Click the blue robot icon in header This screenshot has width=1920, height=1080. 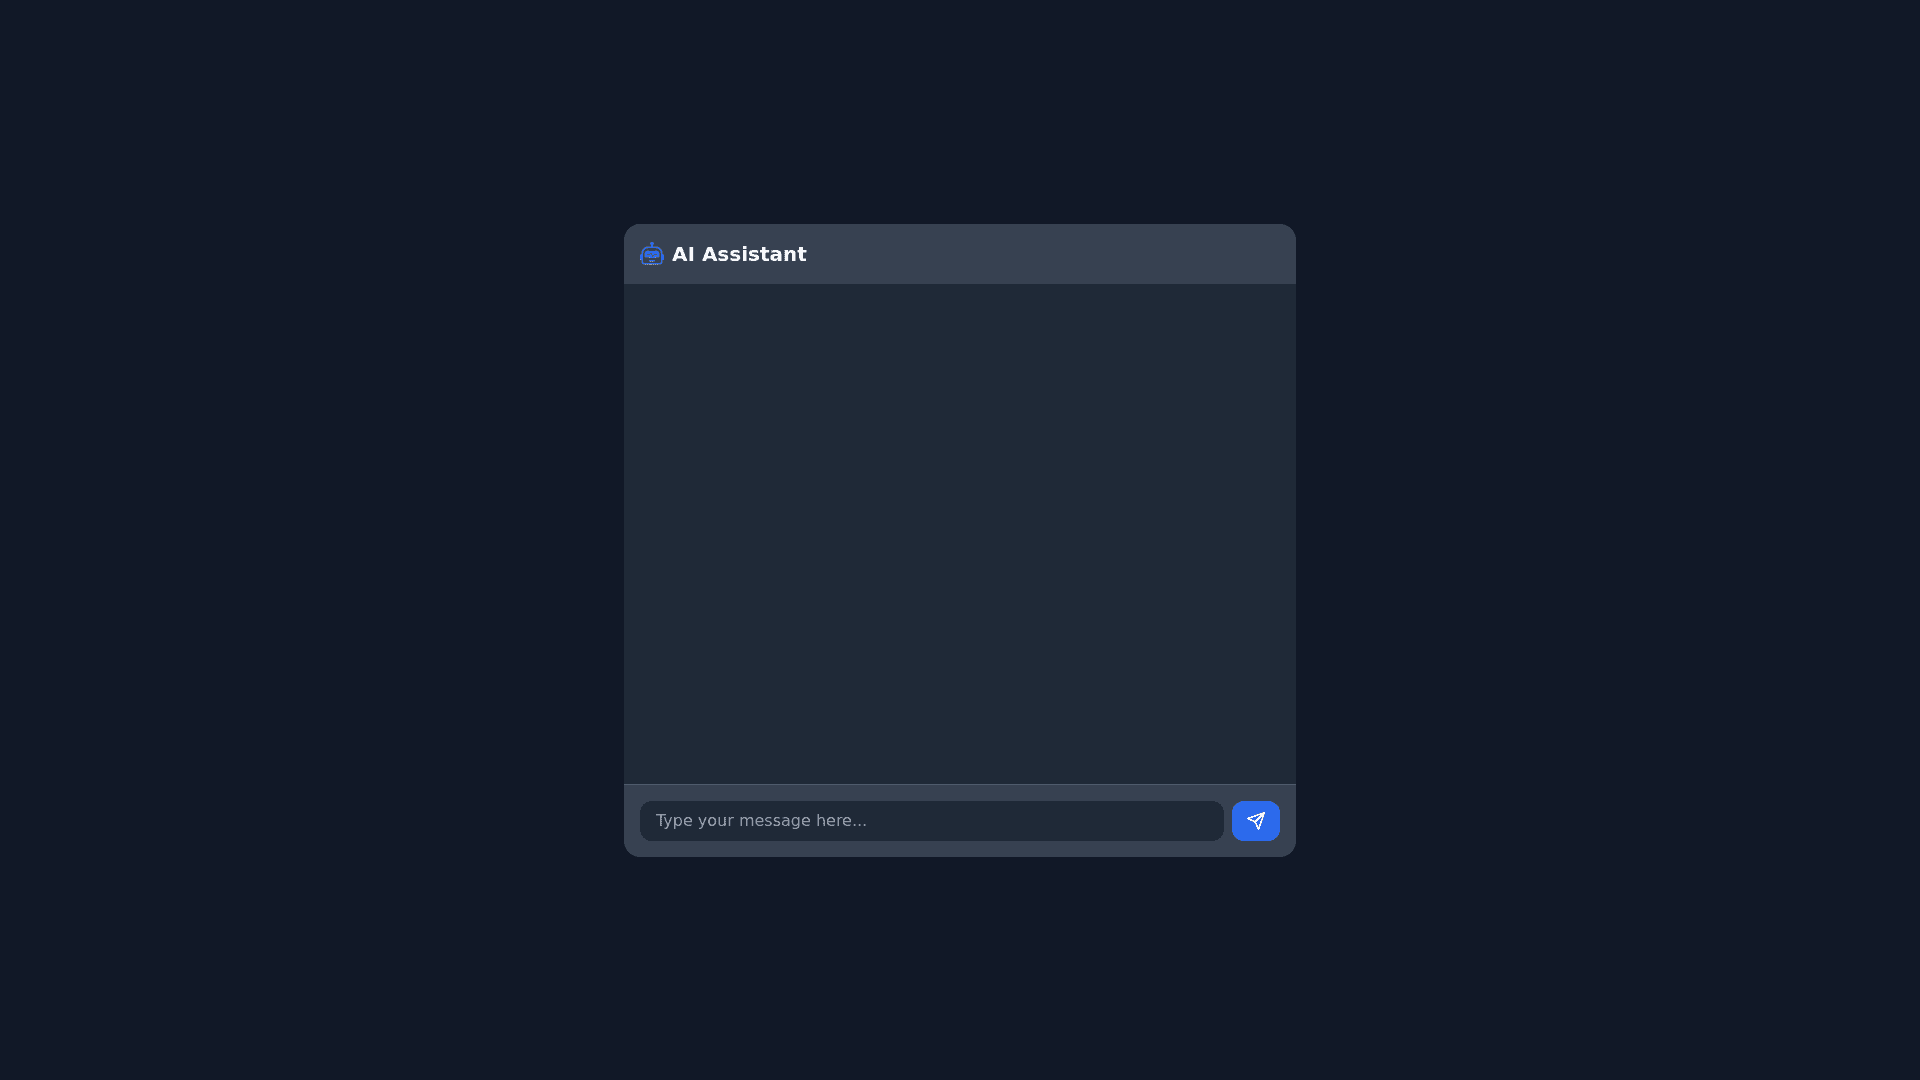[x=651, y=254]
